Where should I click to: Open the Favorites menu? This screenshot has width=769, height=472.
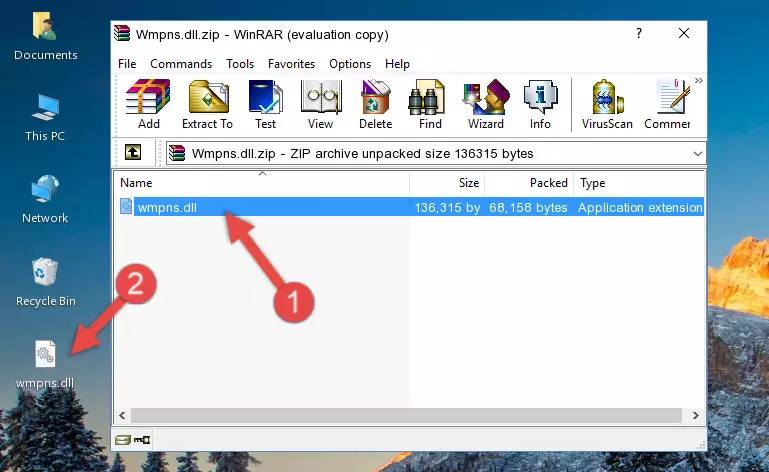pos(291,64)
